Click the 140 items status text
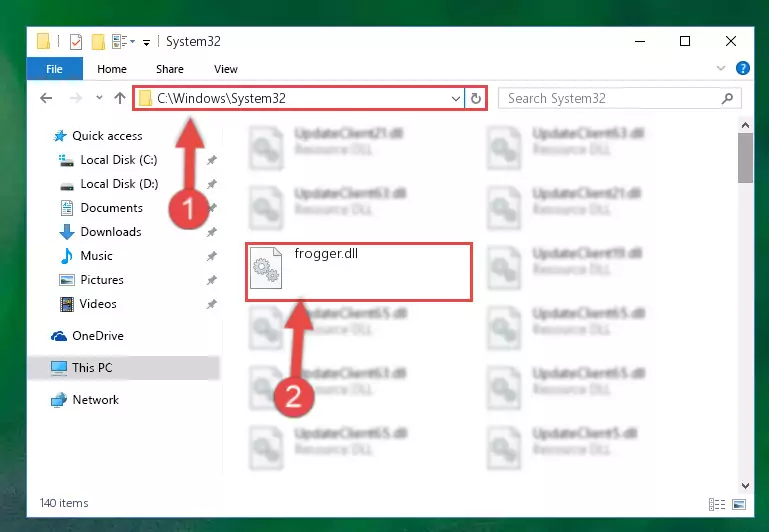This screenshot has width=769, height=532. click(64, 503)
